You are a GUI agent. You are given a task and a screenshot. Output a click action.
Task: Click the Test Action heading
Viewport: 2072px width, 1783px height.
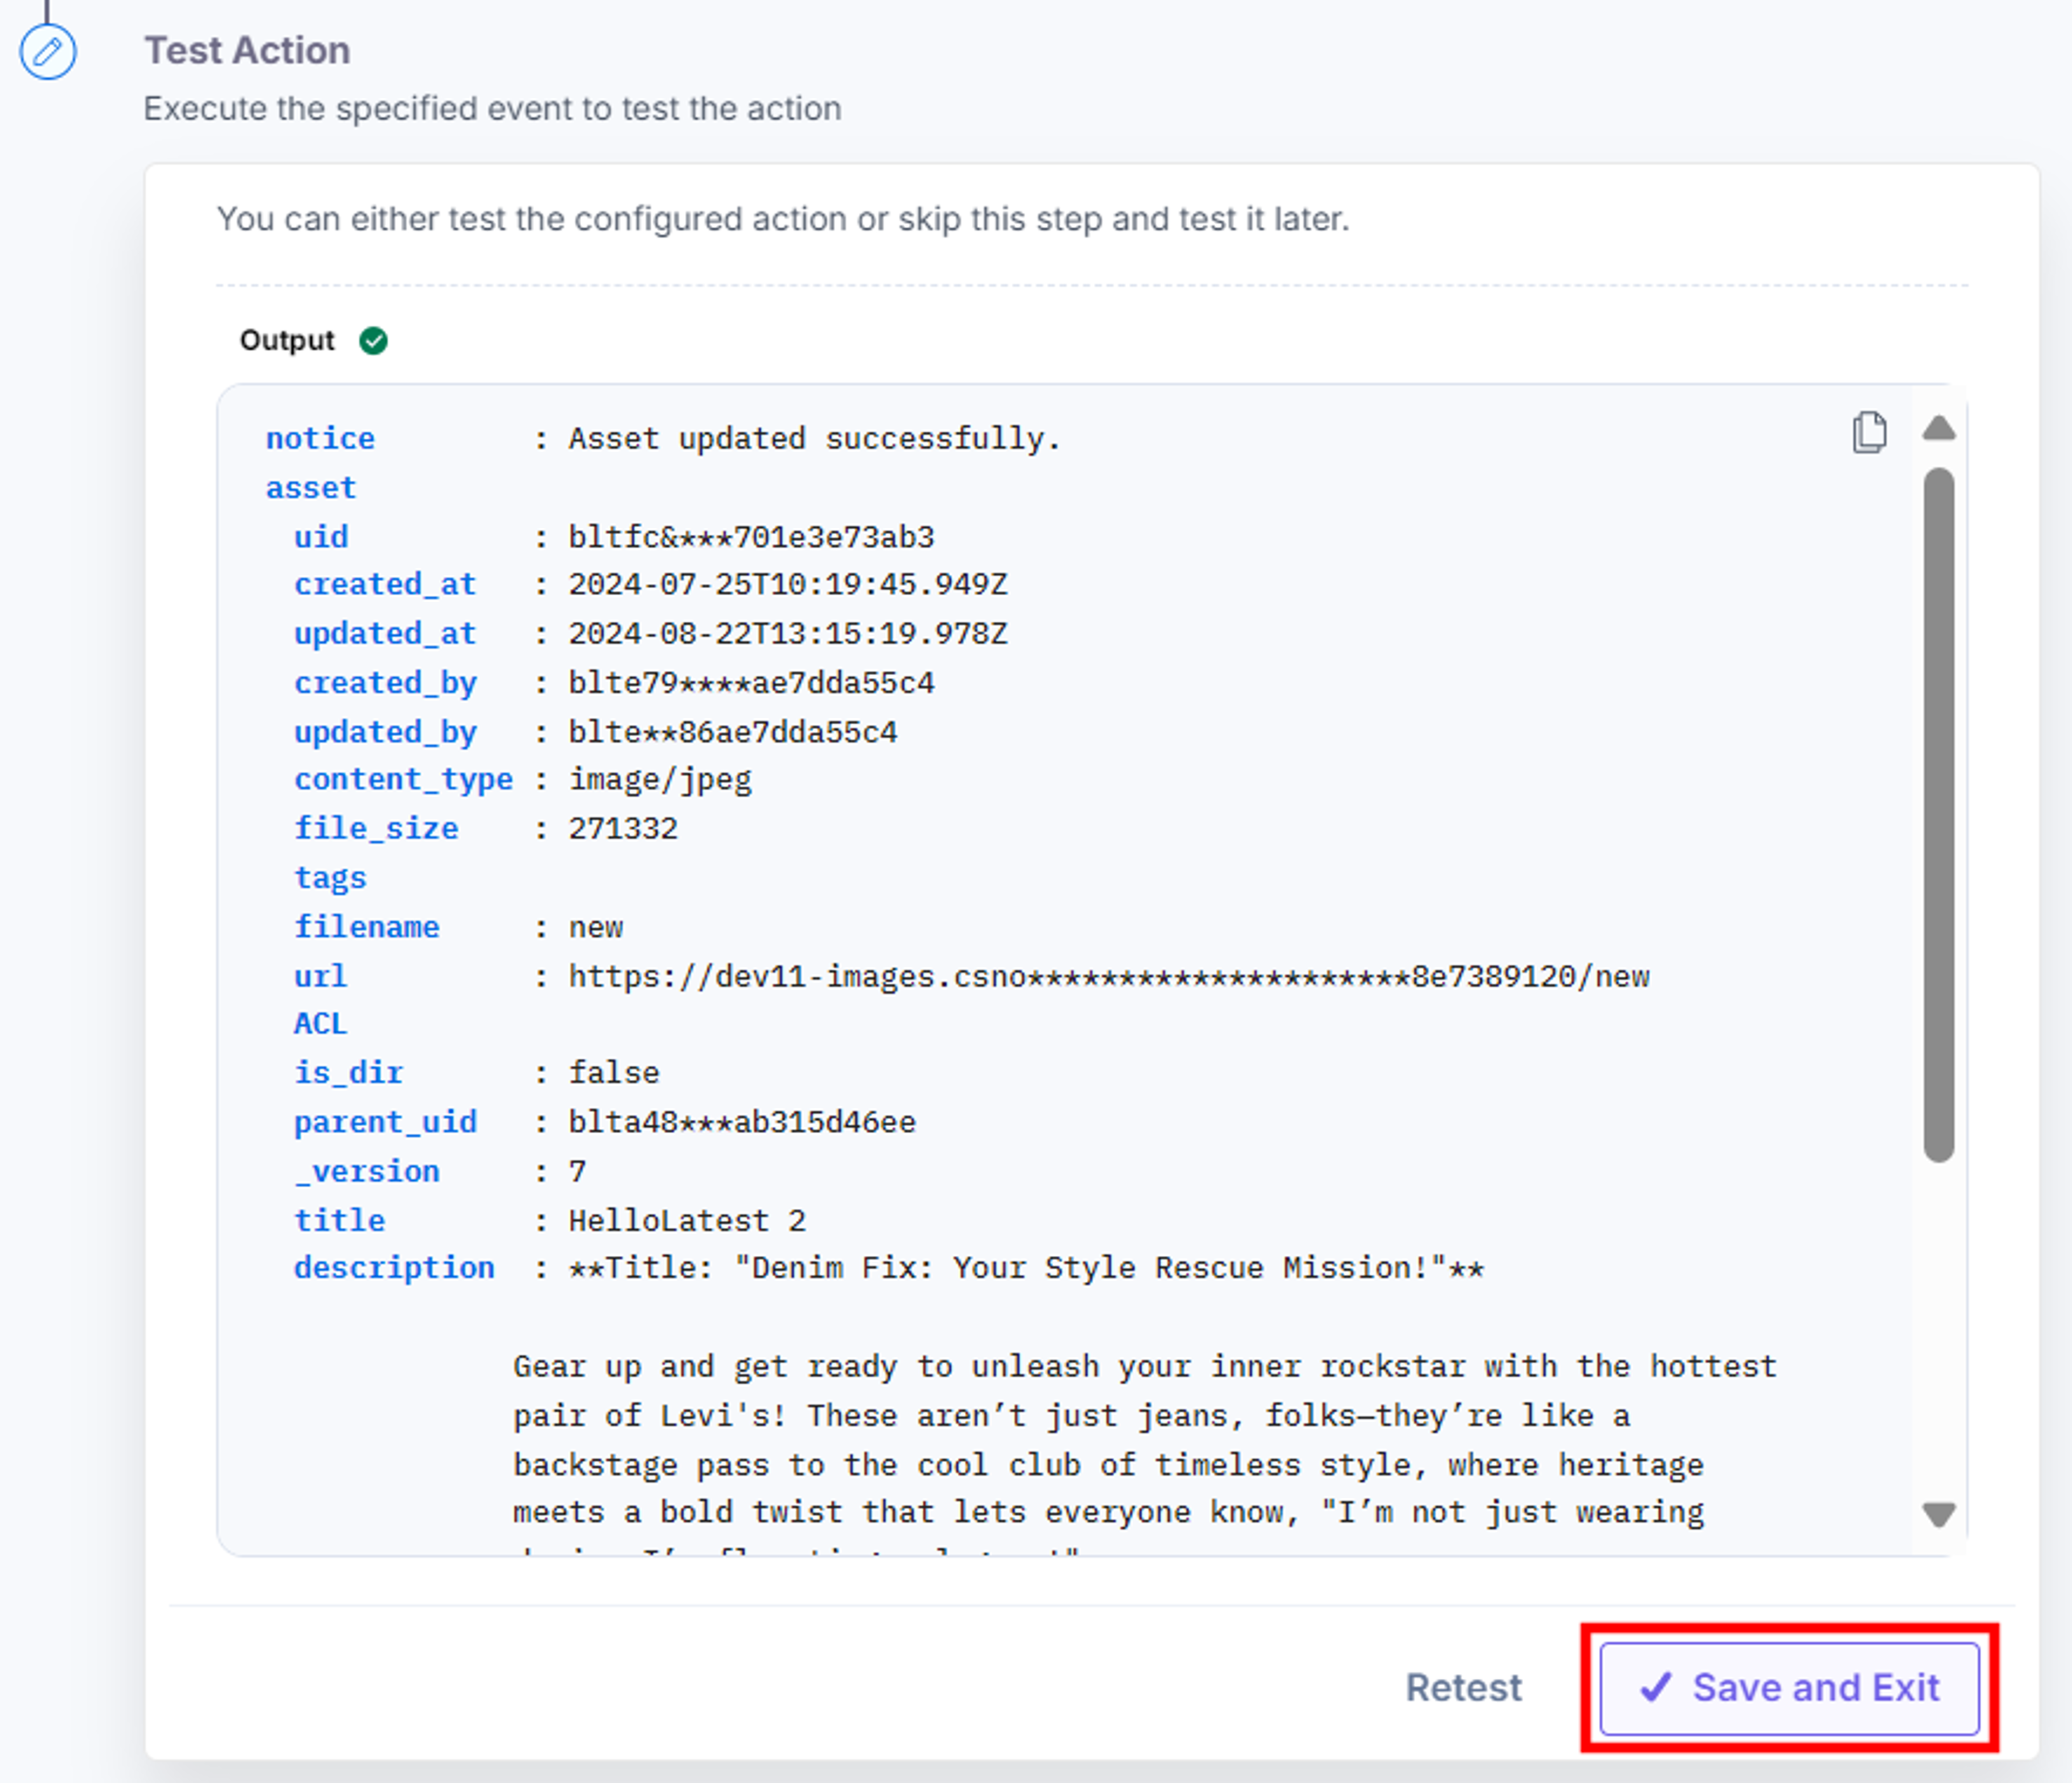coord(247,50)
